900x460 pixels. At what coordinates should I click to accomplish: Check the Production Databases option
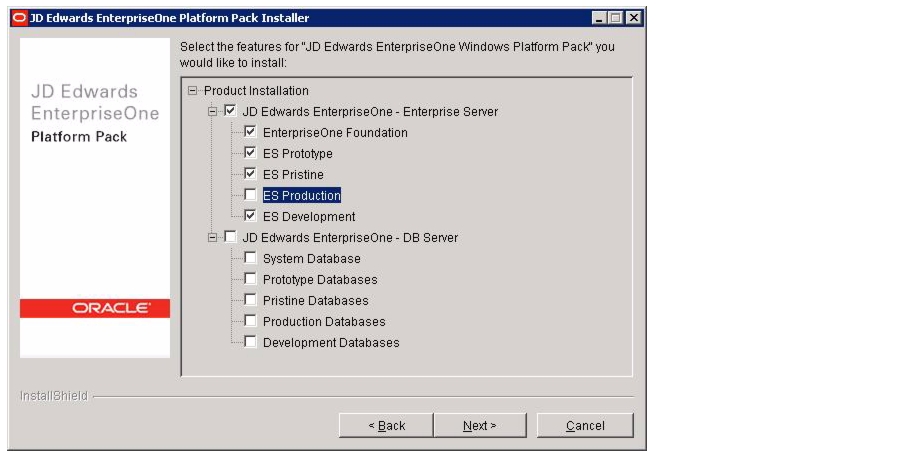tap(250, 320)
